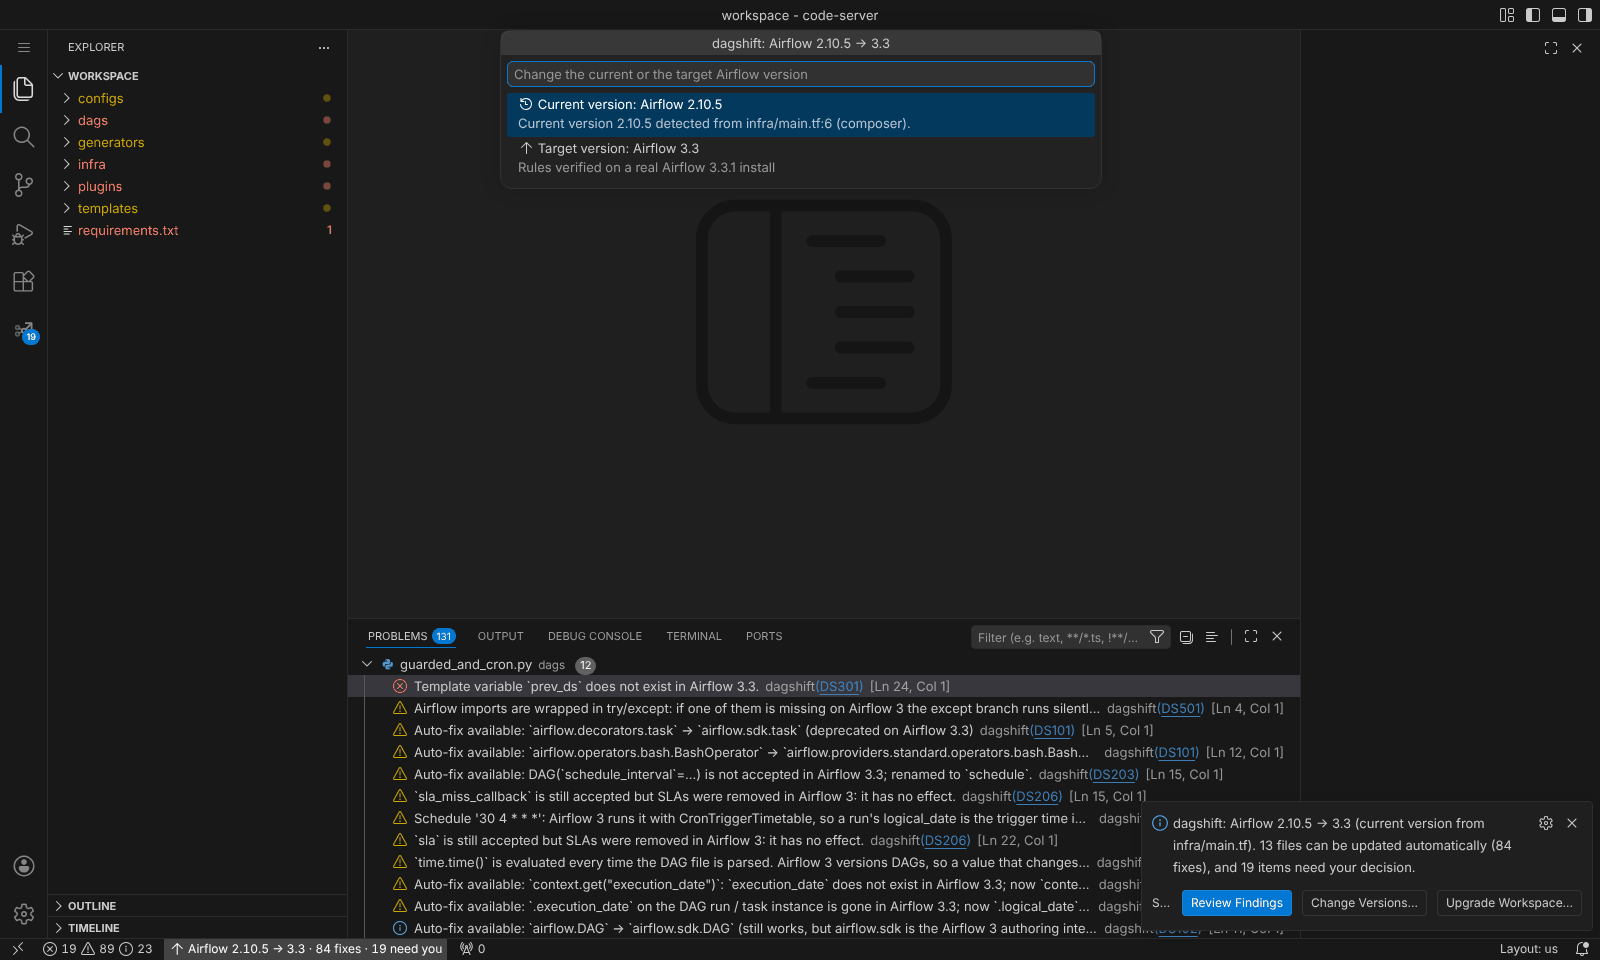Image resolution: width=1600 pixels, height=960 pixels.
Task: Open the Manage gear in activity bar
Action: 24,914
